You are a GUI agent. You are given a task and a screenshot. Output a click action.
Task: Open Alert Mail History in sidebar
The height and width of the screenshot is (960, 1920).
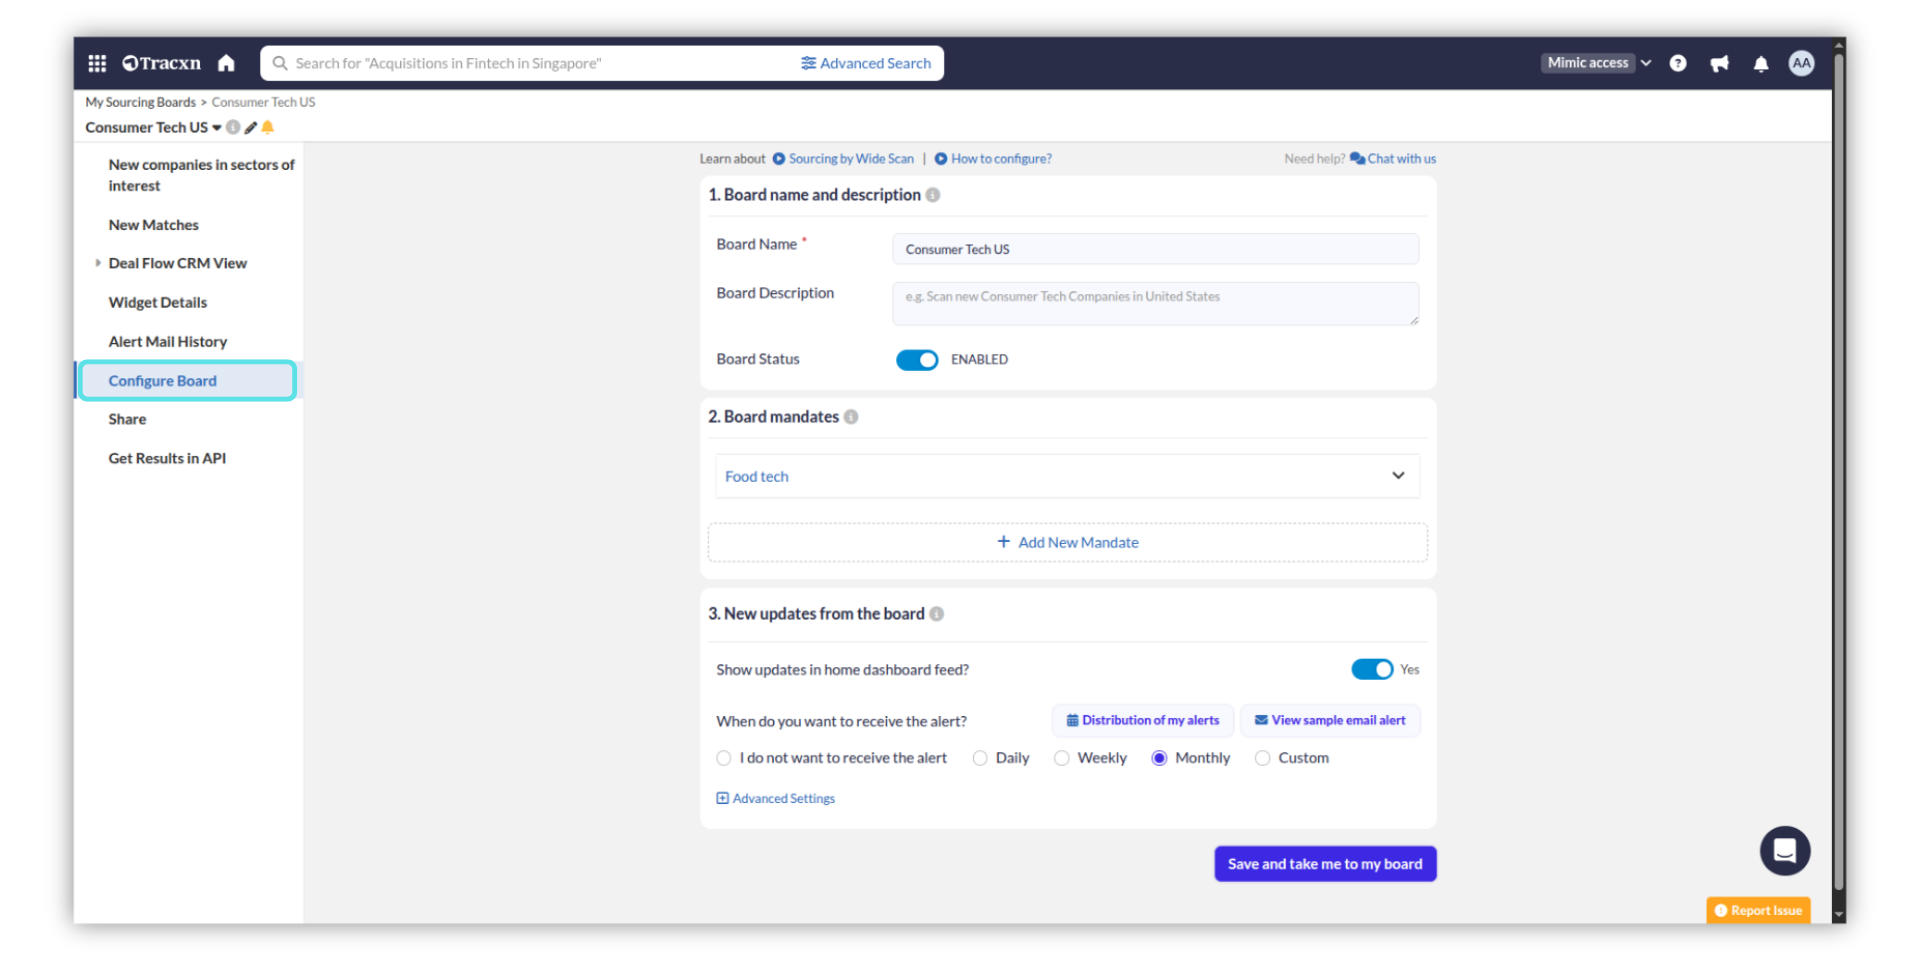[168, 342]
